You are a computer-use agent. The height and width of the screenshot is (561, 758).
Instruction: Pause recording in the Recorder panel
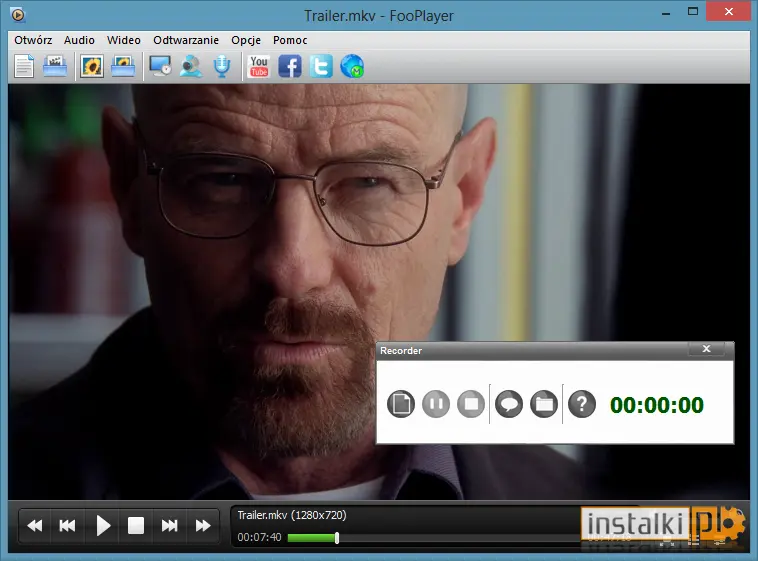[436, 404]
